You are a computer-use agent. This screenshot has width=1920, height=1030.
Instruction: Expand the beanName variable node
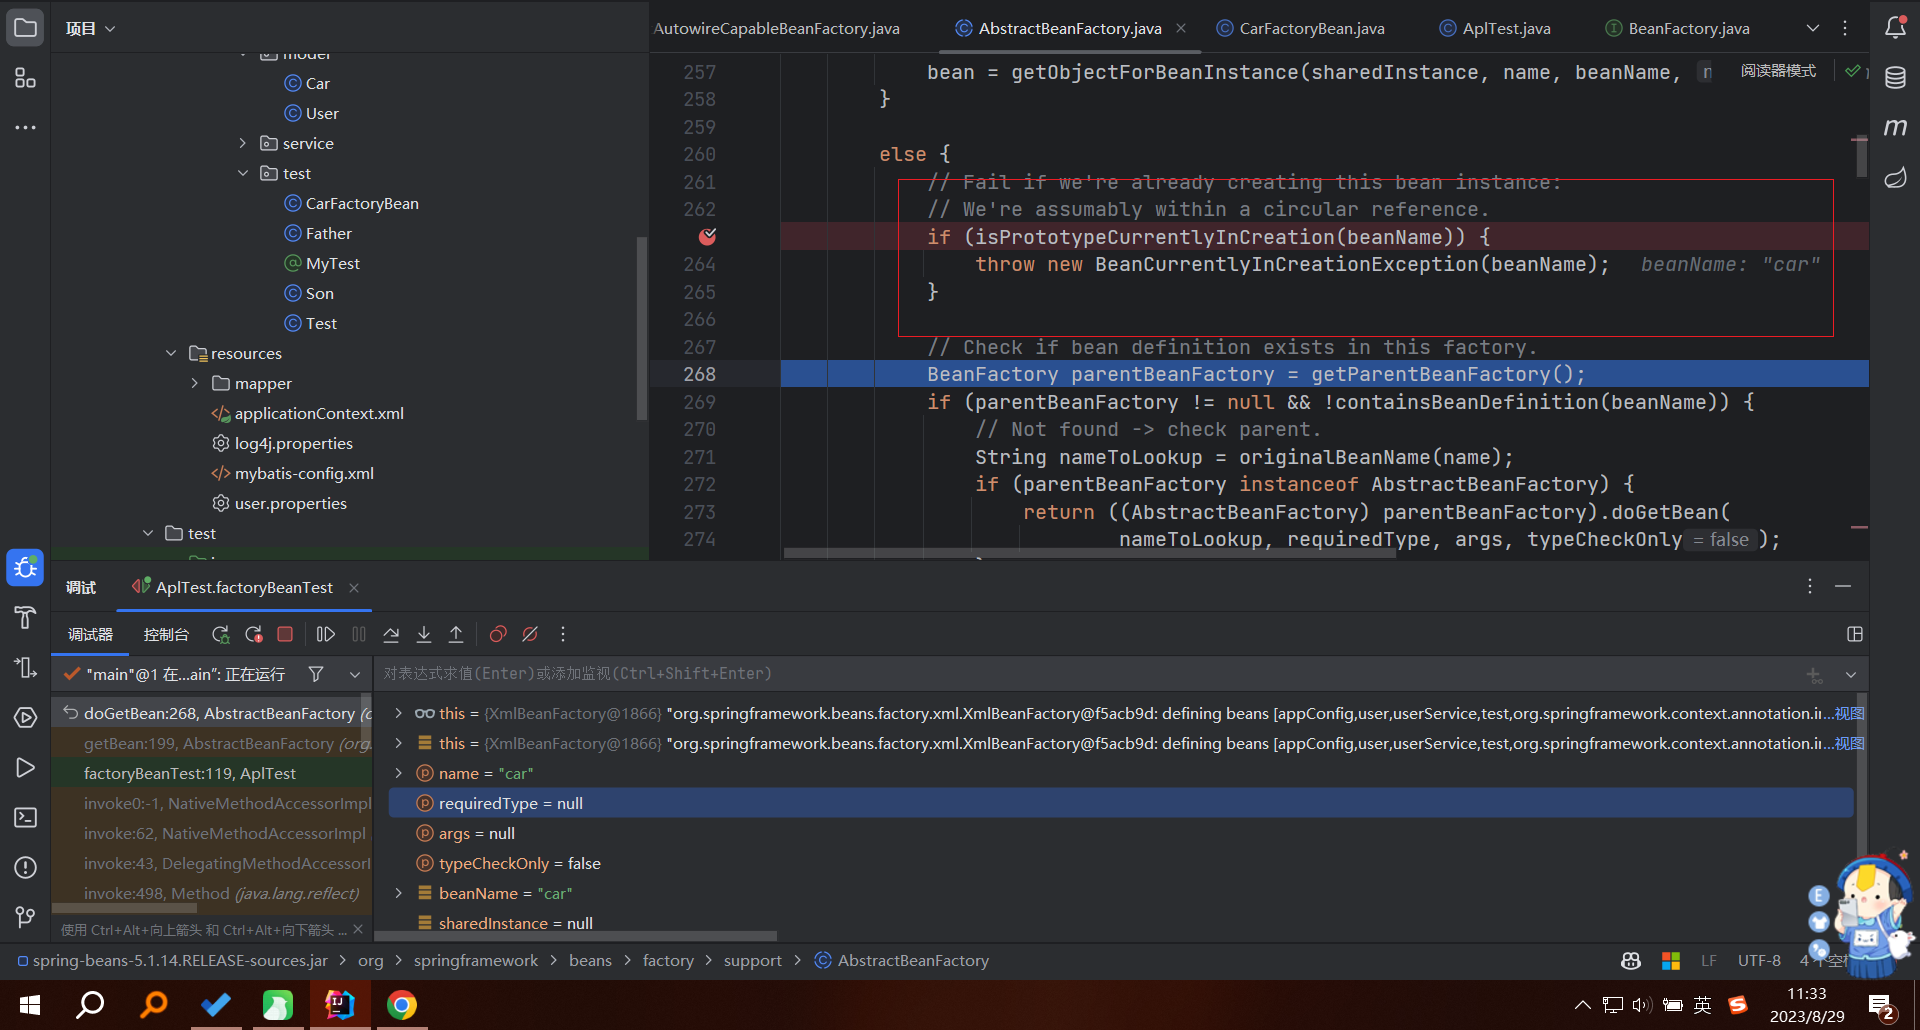[x=398, y=893]
